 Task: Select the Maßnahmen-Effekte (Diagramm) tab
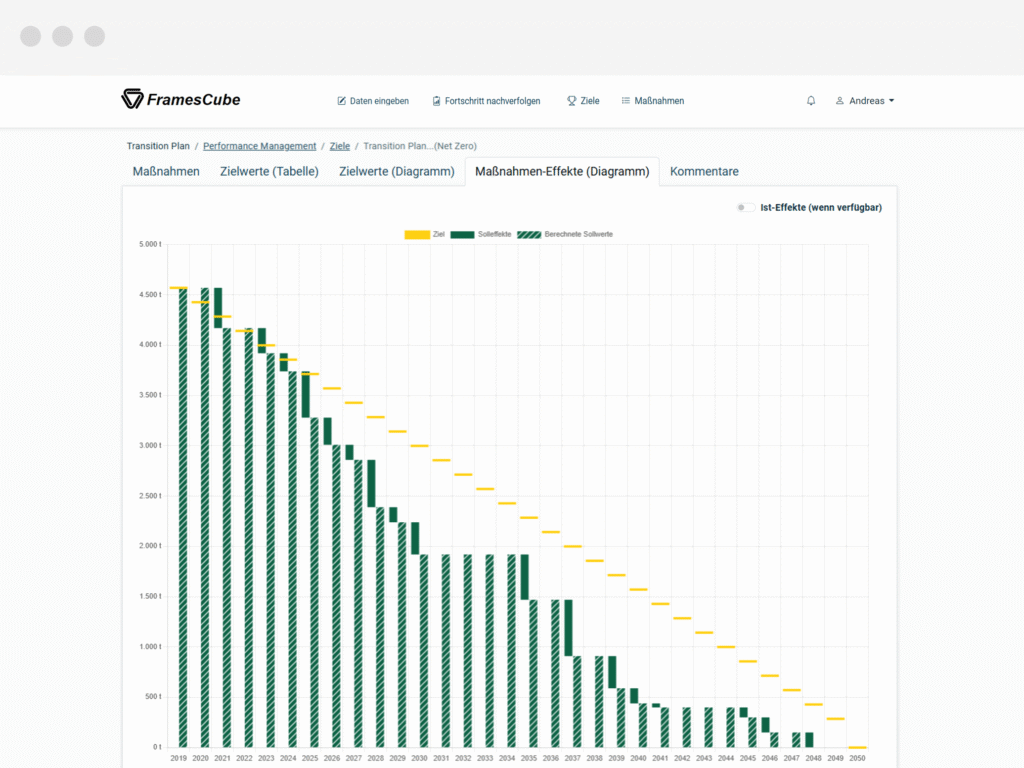click(562, 171)
